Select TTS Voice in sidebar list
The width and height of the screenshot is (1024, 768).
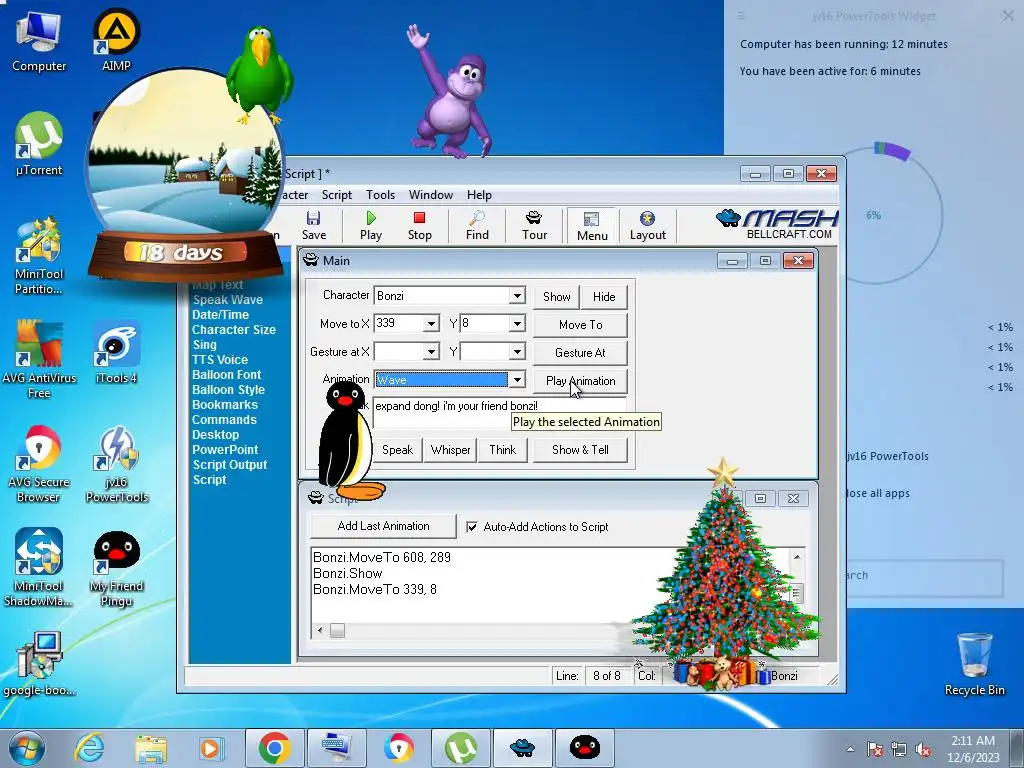point(220,360)
